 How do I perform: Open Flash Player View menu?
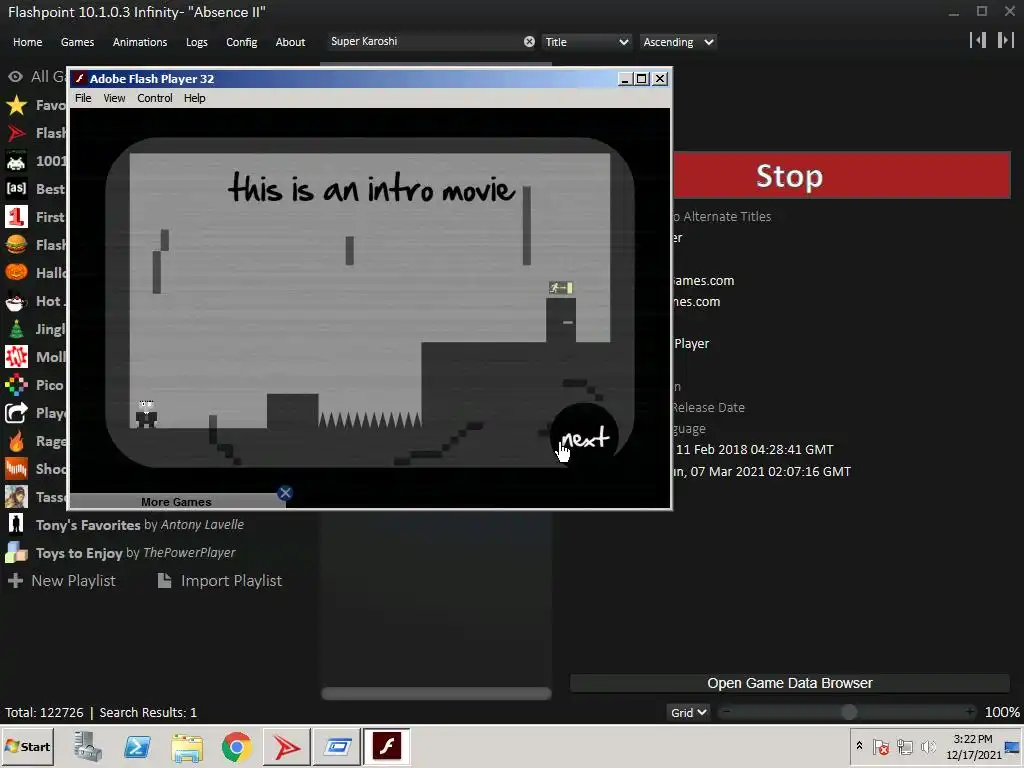pos(114,98)
